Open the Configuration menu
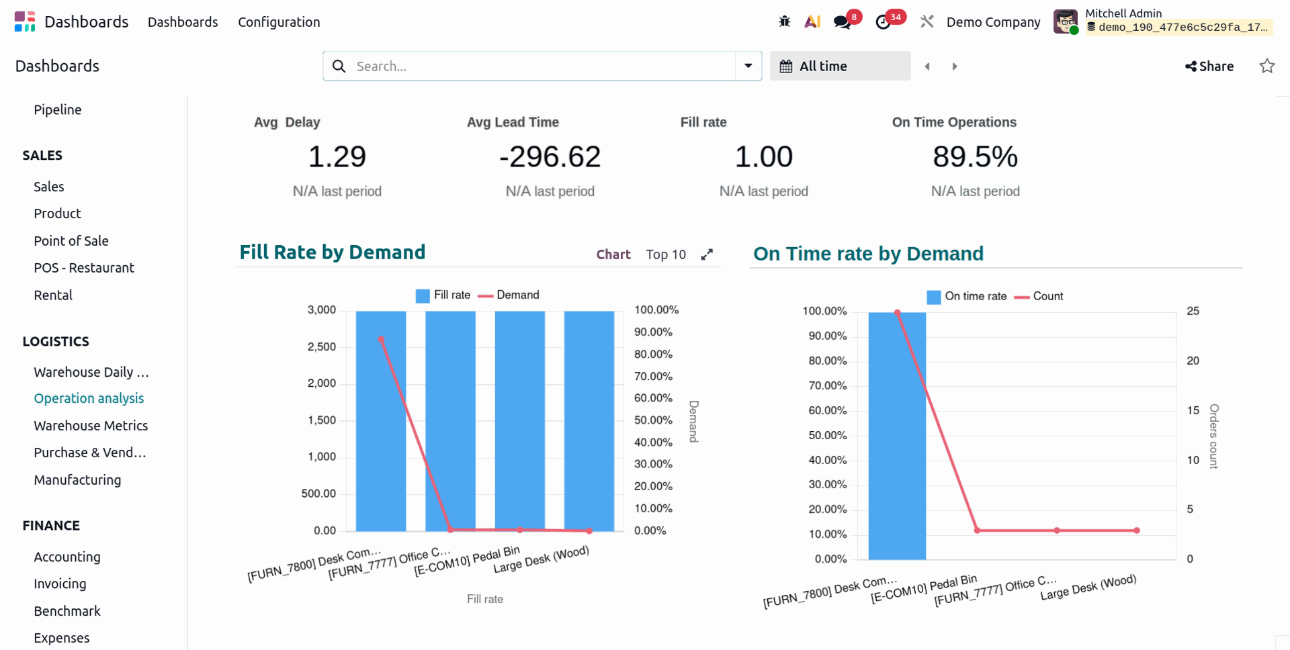Viewport: 1290px width, 650px height. 279,22
